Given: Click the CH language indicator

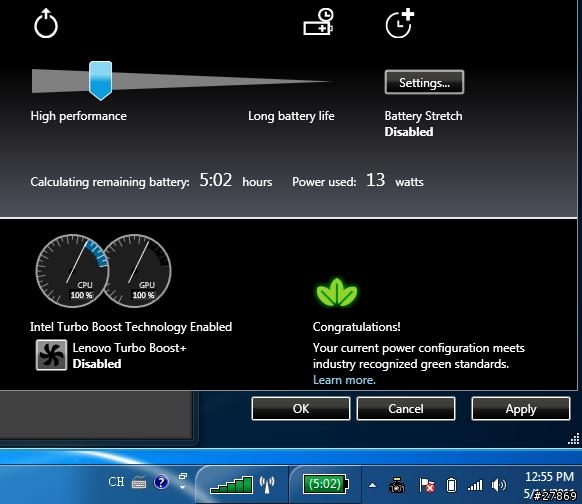Looking at the screenshot, I should [x=116, y=481].
